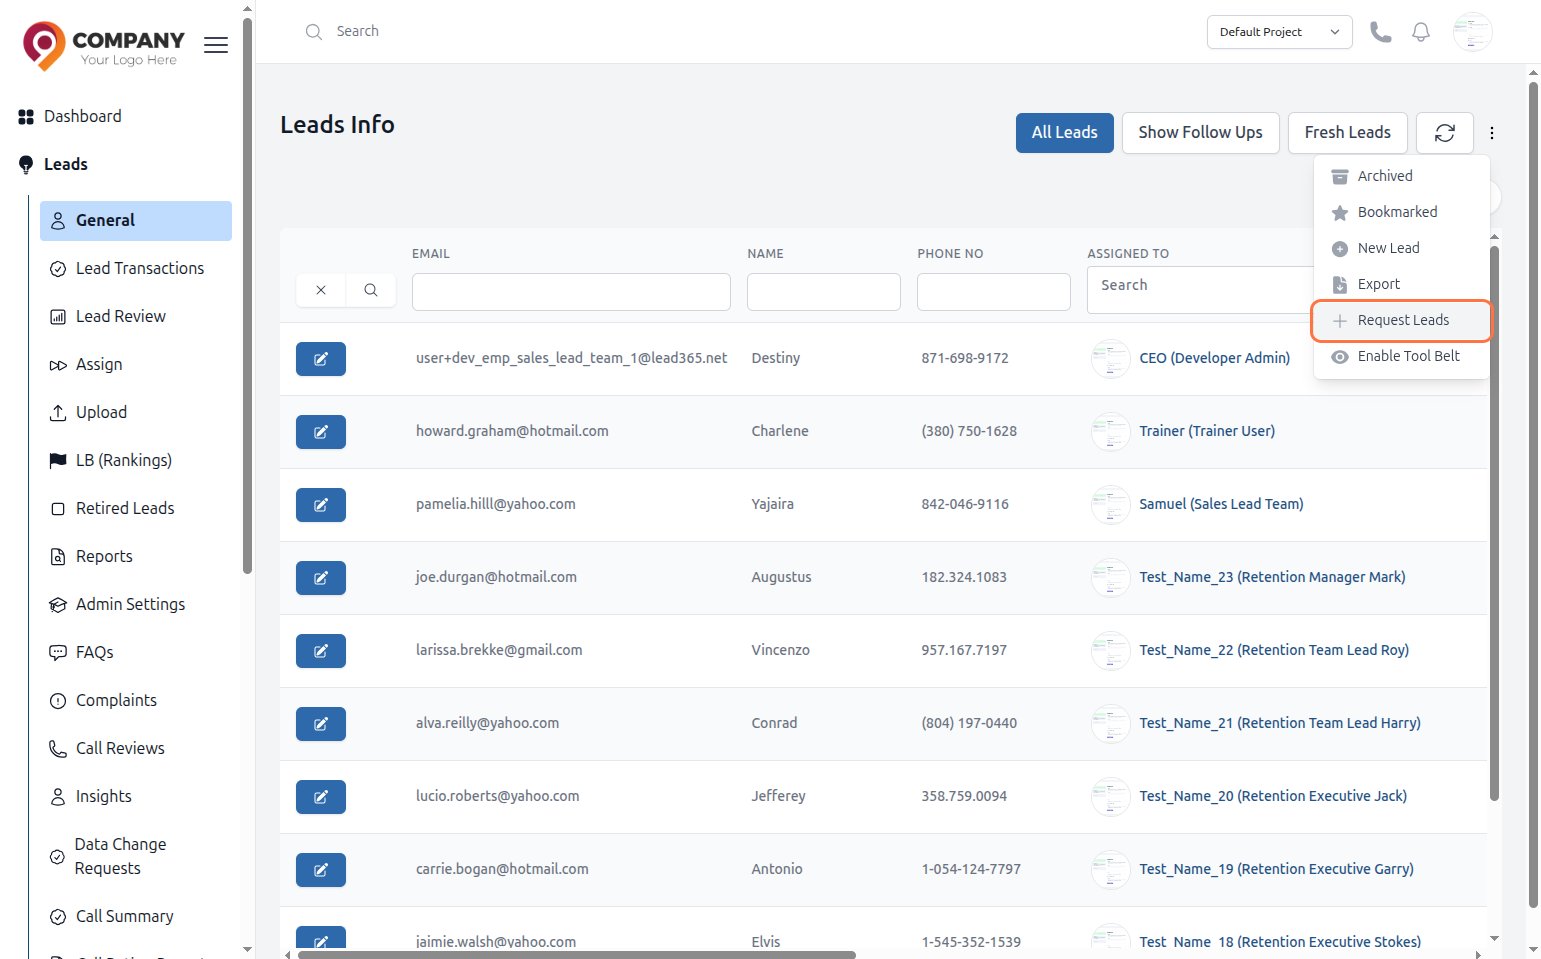Viewport: 1541px width, 959px height.
Task: Open Samuel (Sales Lead Team) link
Action: pyautogui.click(x=1221, y=504)
